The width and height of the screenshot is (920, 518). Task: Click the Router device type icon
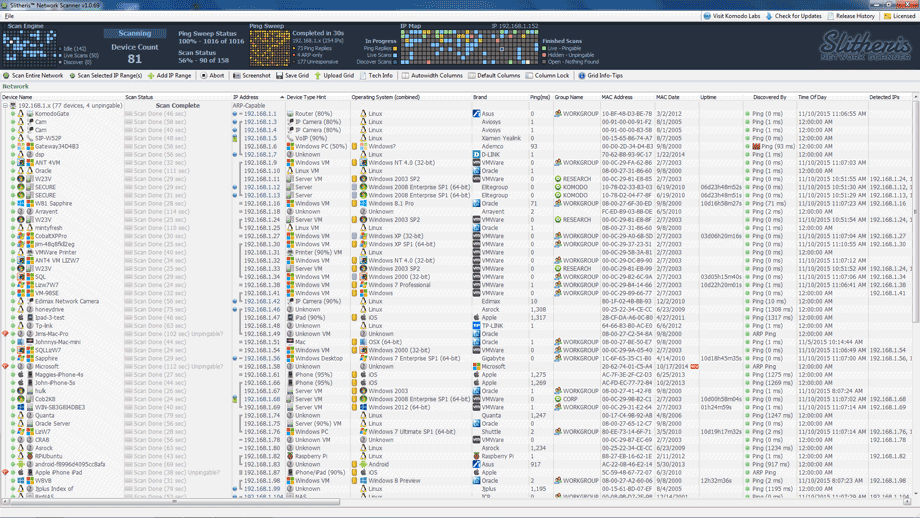[x=290, y=114]
